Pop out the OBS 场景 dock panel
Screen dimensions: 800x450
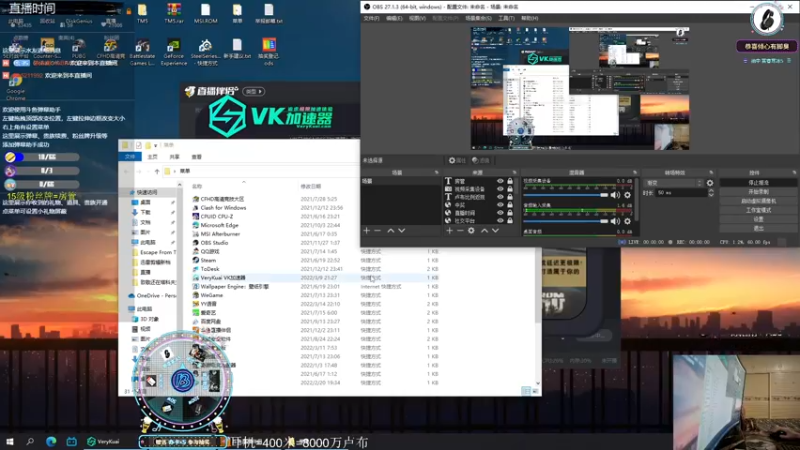pos(436,172)
